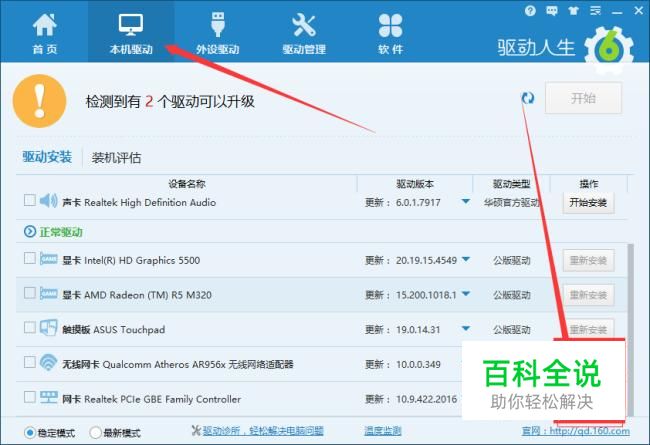Image resolution: width=650 pixels, height=445 pixels.
Task: Open the 温度监测 link
Action: pos(383,431)
